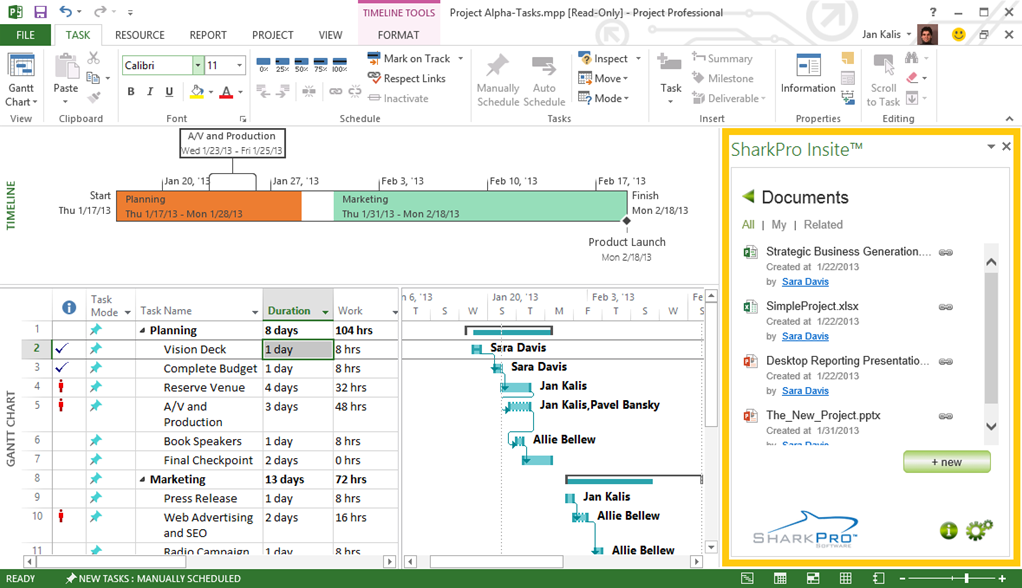
Task: Toggle bold formatting
Action: point(131,92)
